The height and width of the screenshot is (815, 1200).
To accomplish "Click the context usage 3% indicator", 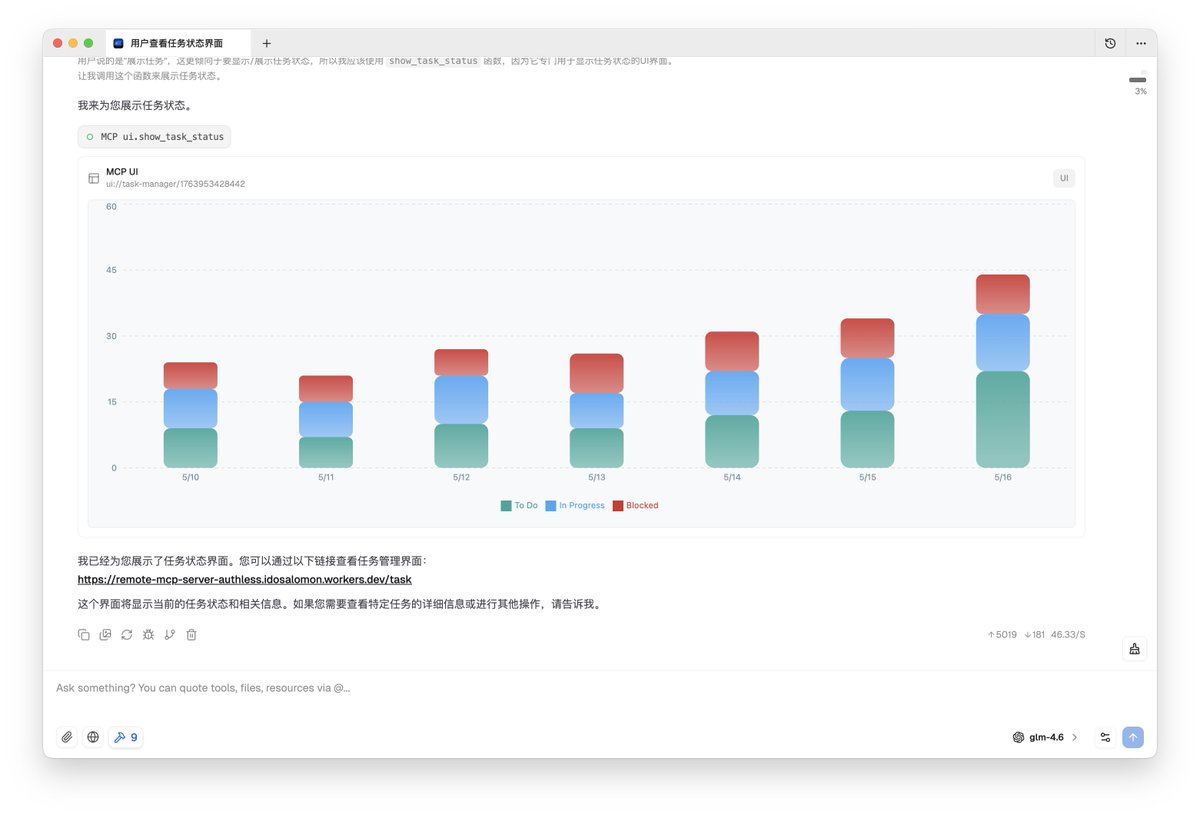I will click(x=1138, y=84).
